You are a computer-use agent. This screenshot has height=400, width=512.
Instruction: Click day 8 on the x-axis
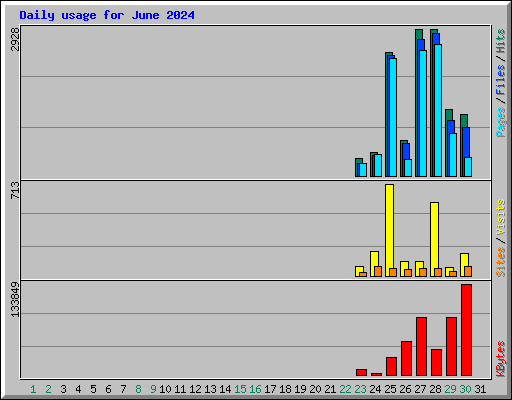(x=138, y=389)
